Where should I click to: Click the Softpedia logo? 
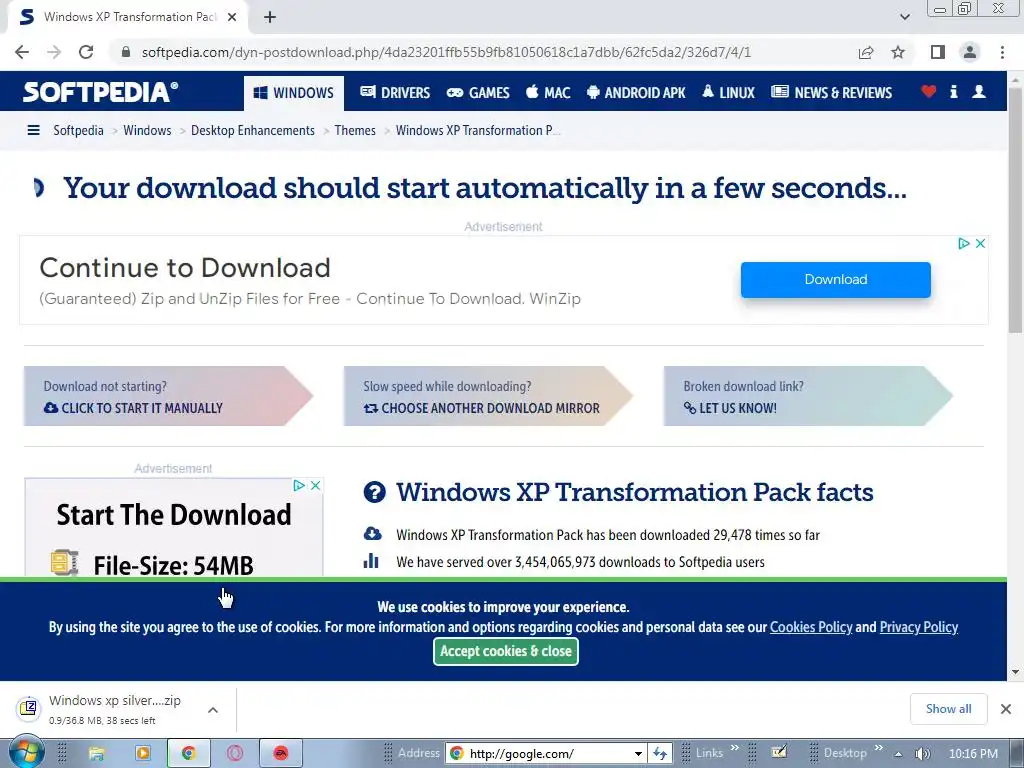pos(100,92)
